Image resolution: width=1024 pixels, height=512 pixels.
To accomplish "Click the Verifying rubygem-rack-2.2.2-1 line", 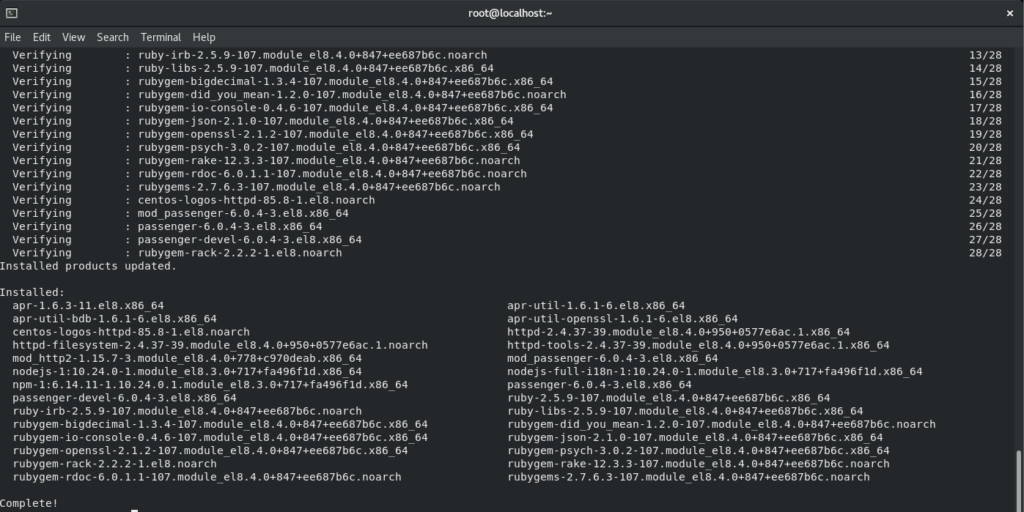I will [507, 253].
